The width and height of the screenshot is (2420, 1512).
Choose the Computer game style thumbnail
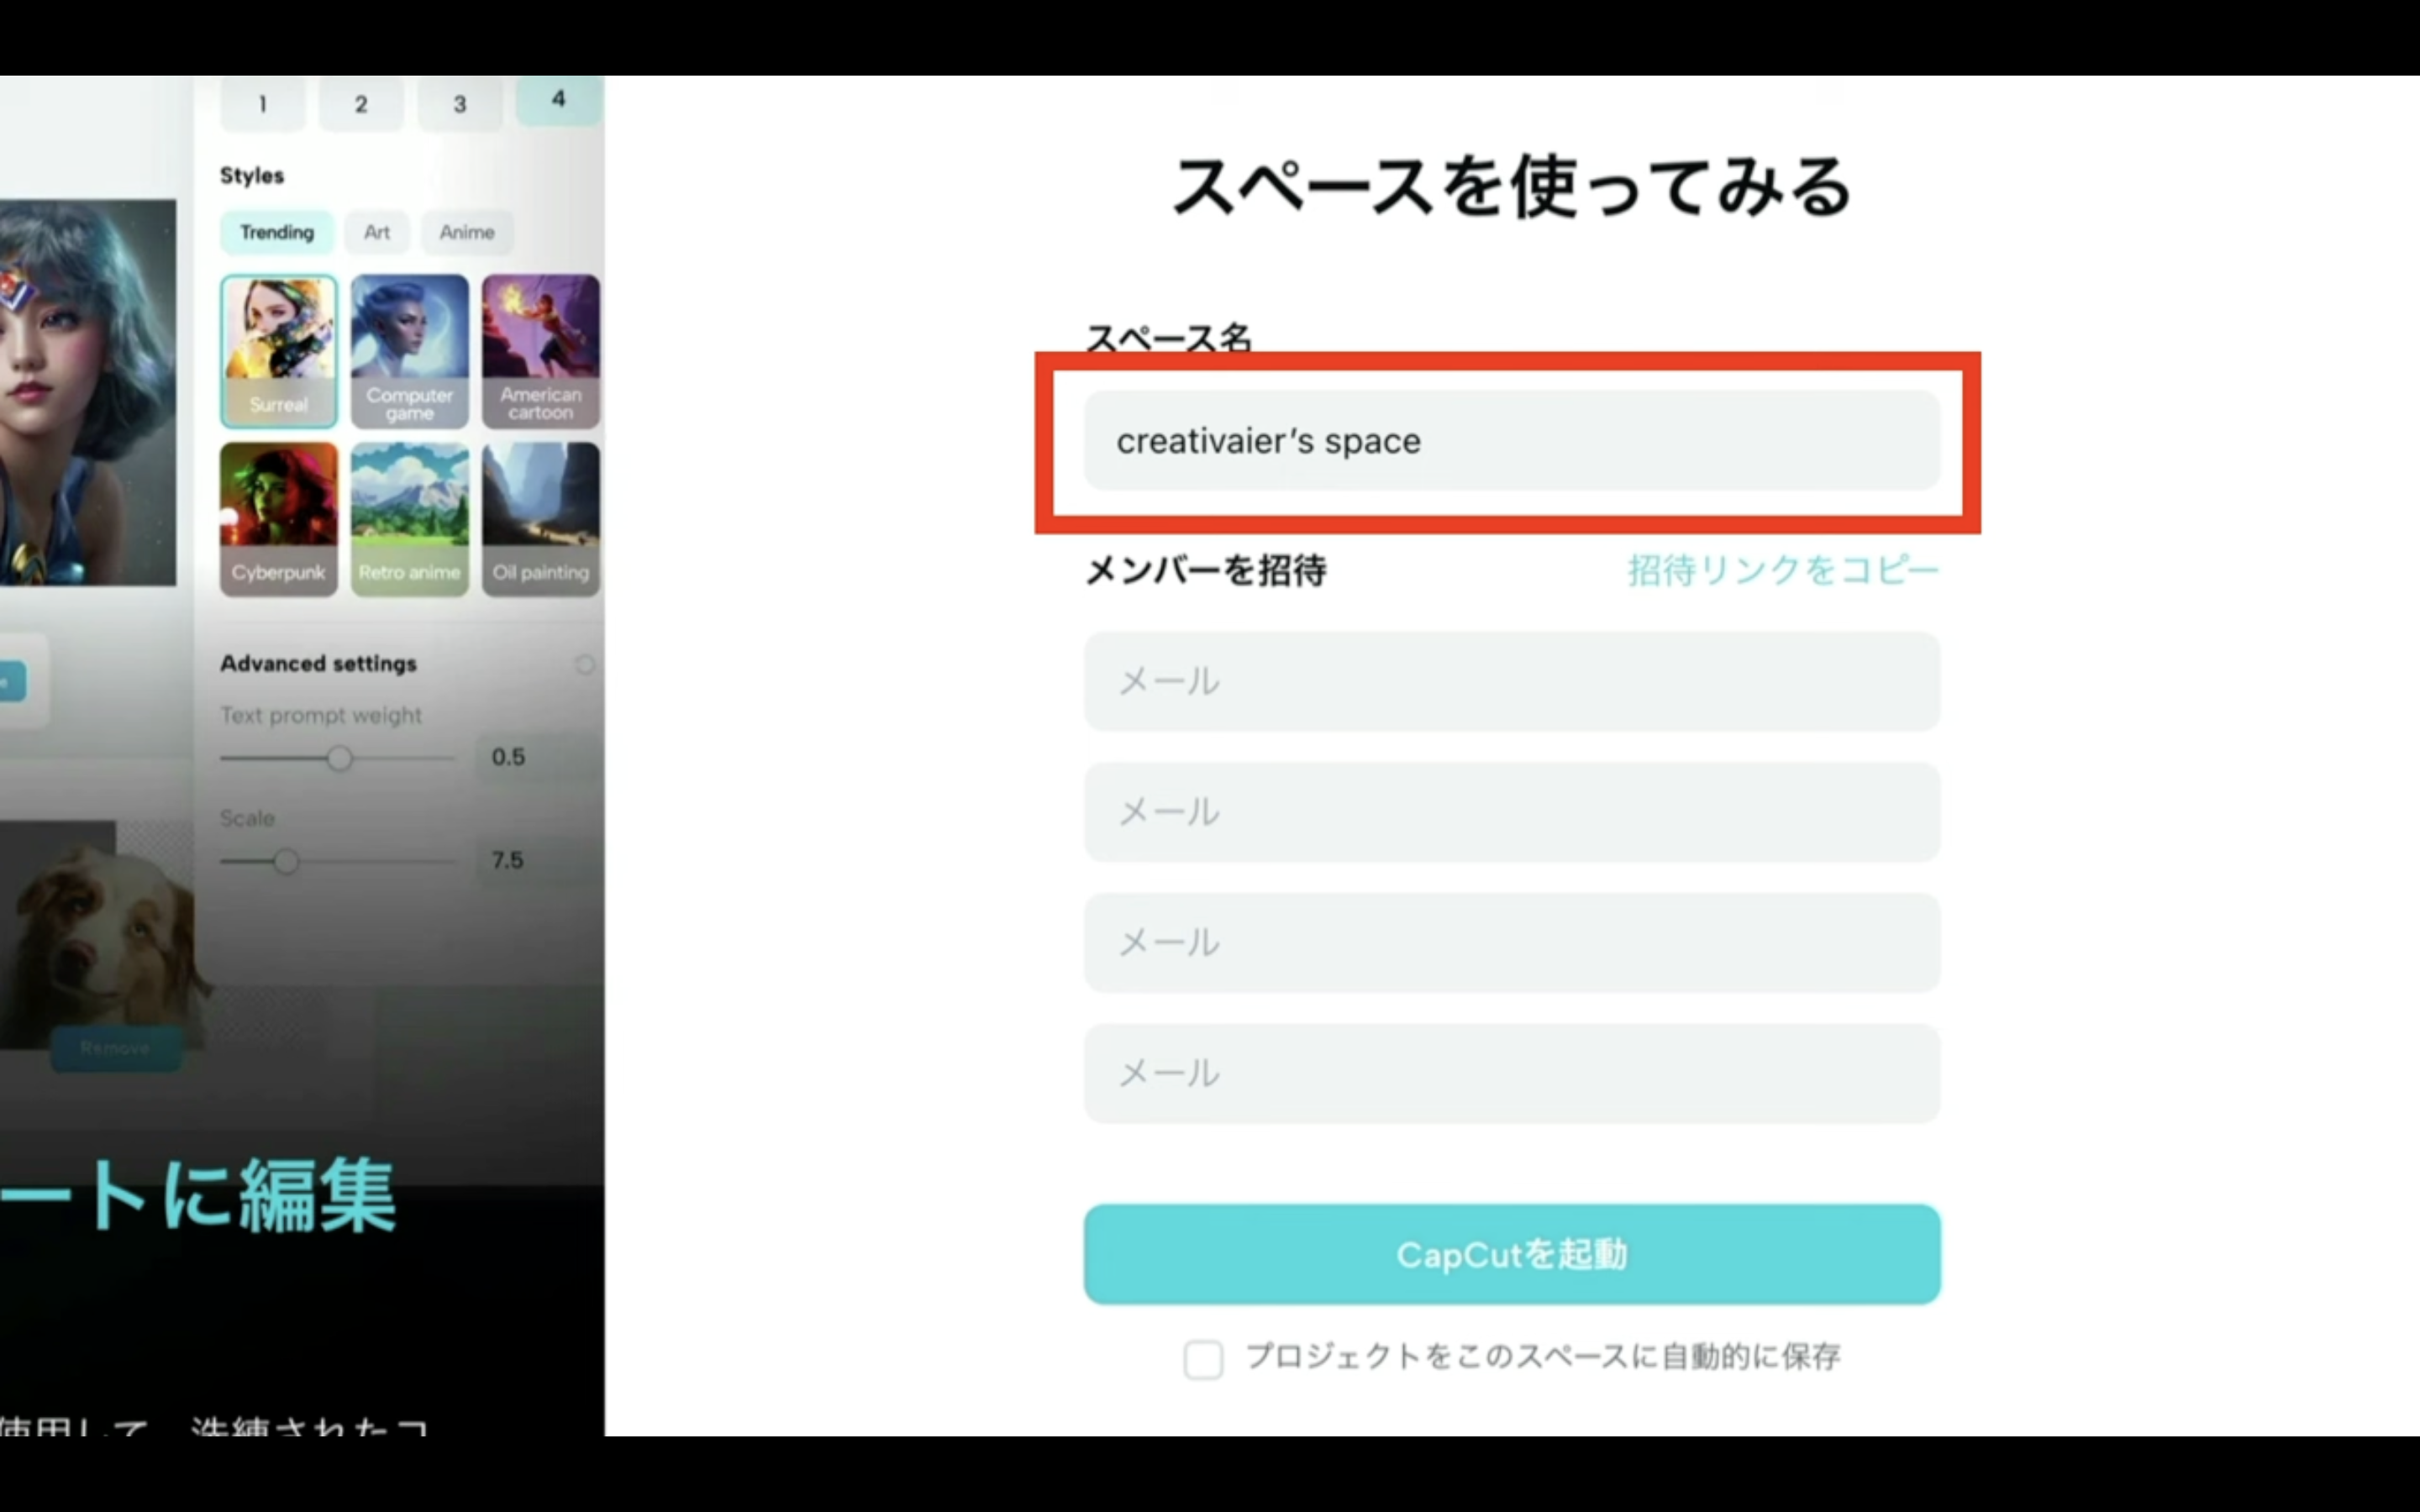[x=410, y=351]
